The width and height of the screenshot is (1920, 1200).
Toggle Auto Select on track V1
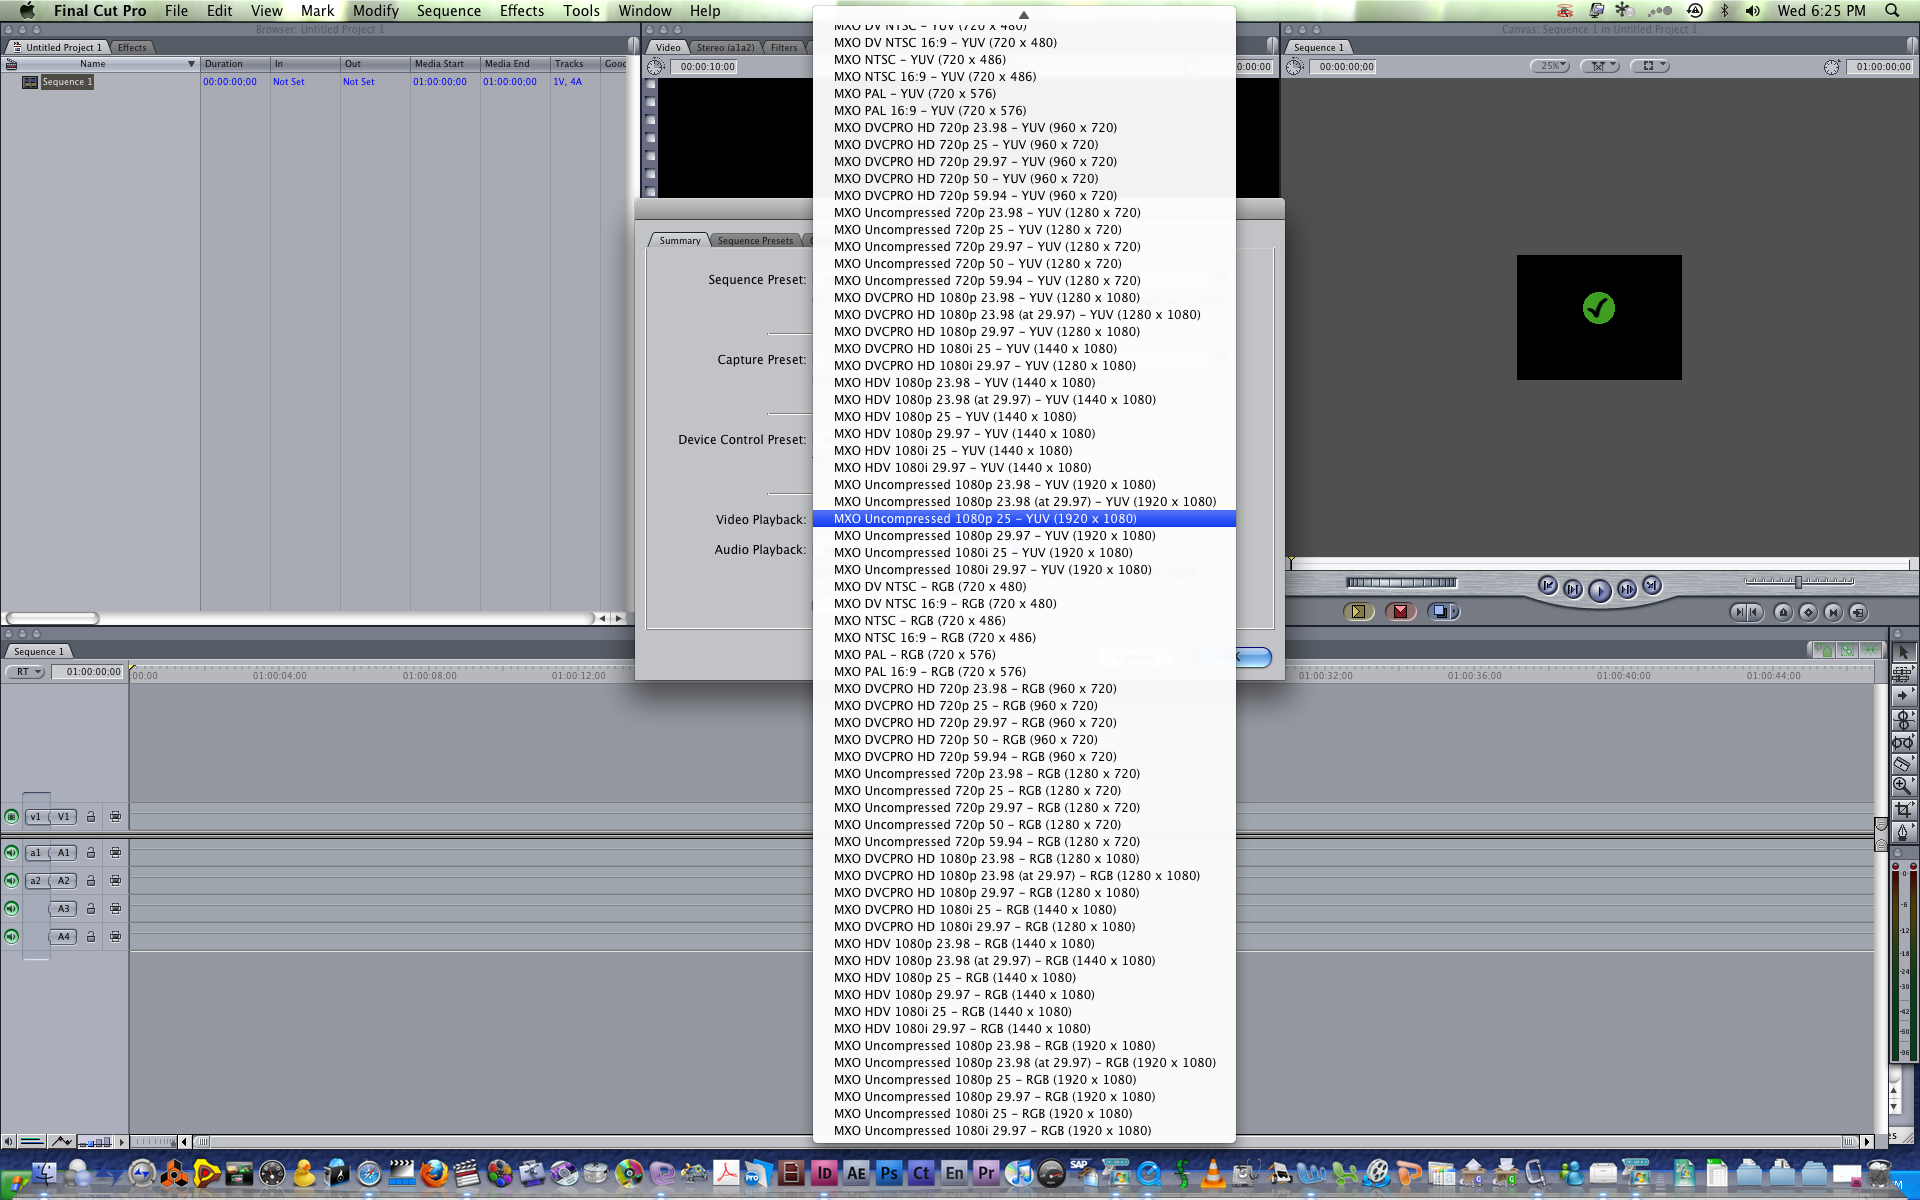click(116, 817)
